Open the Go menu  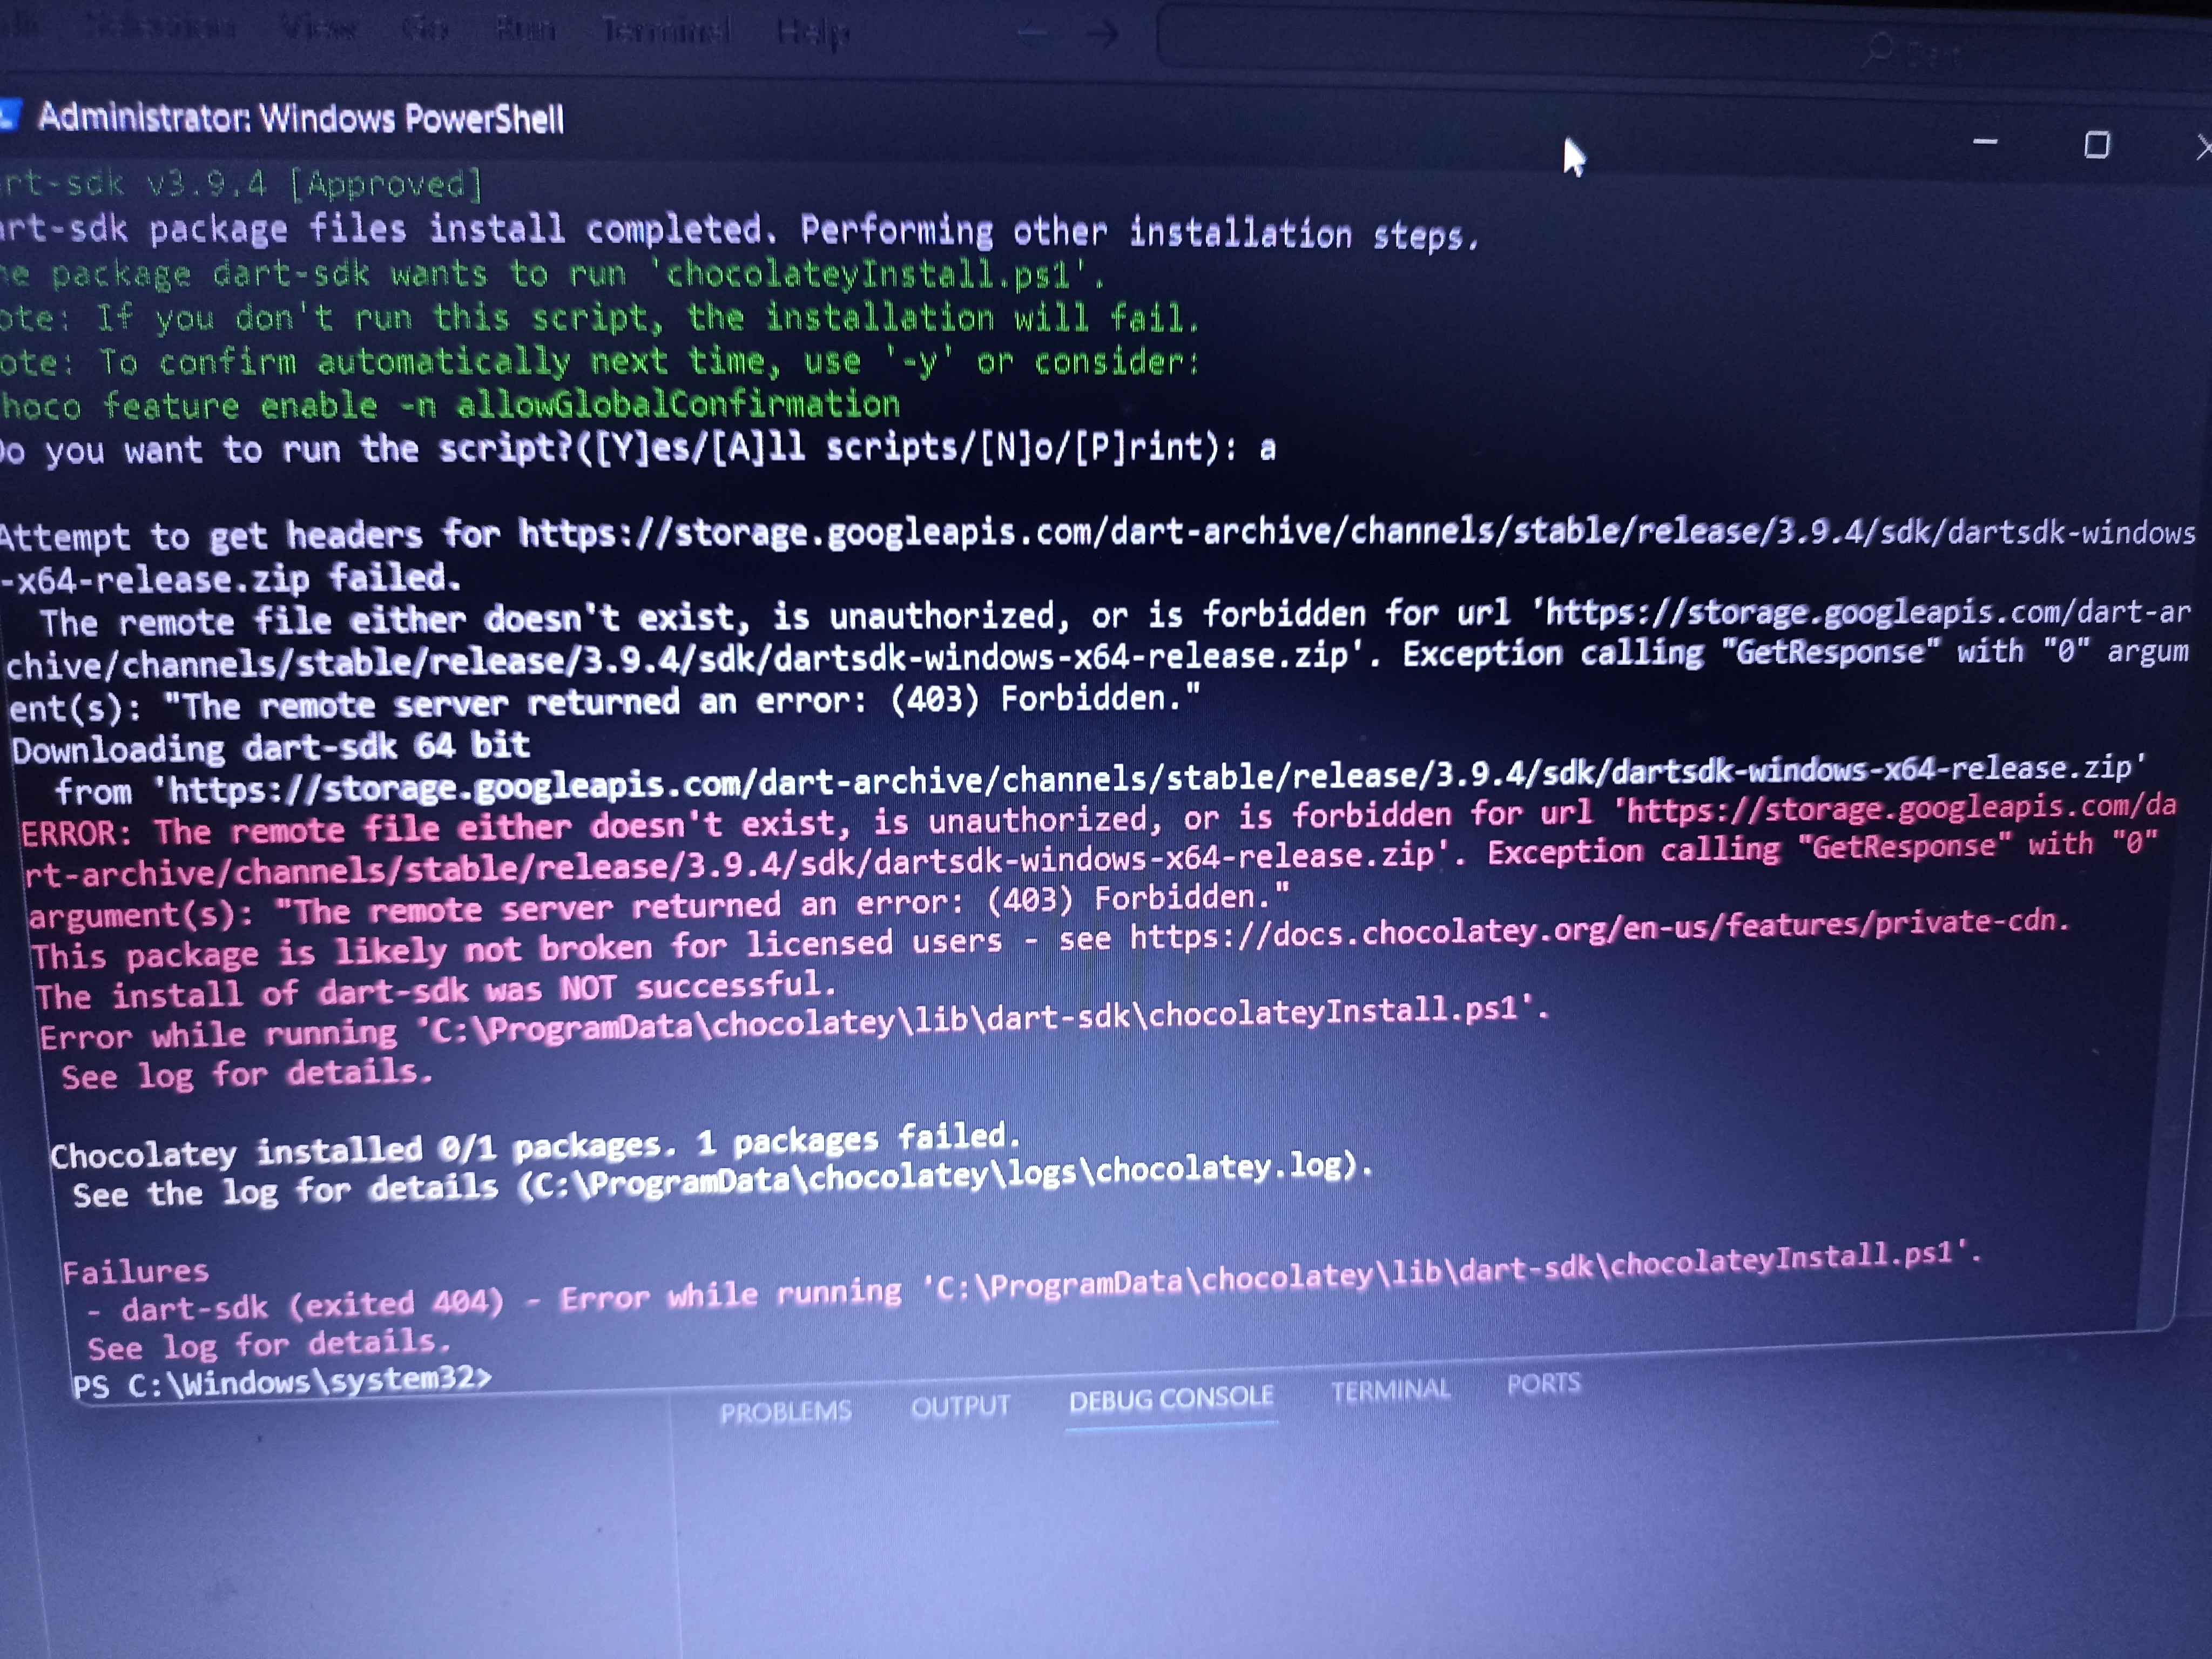(x=425, y=29)
